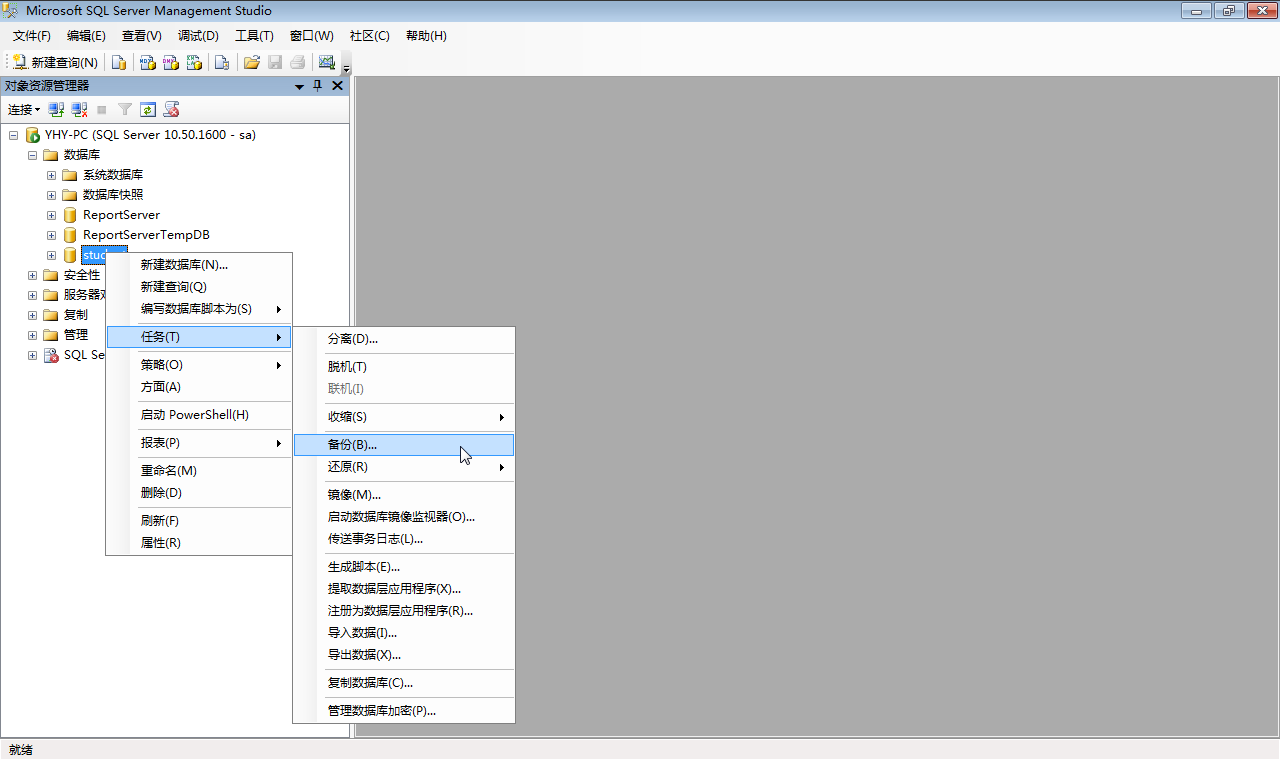Choose 复制数据库(C)... in tasks submenu
1280x760 pixels.
pos(404,683)
